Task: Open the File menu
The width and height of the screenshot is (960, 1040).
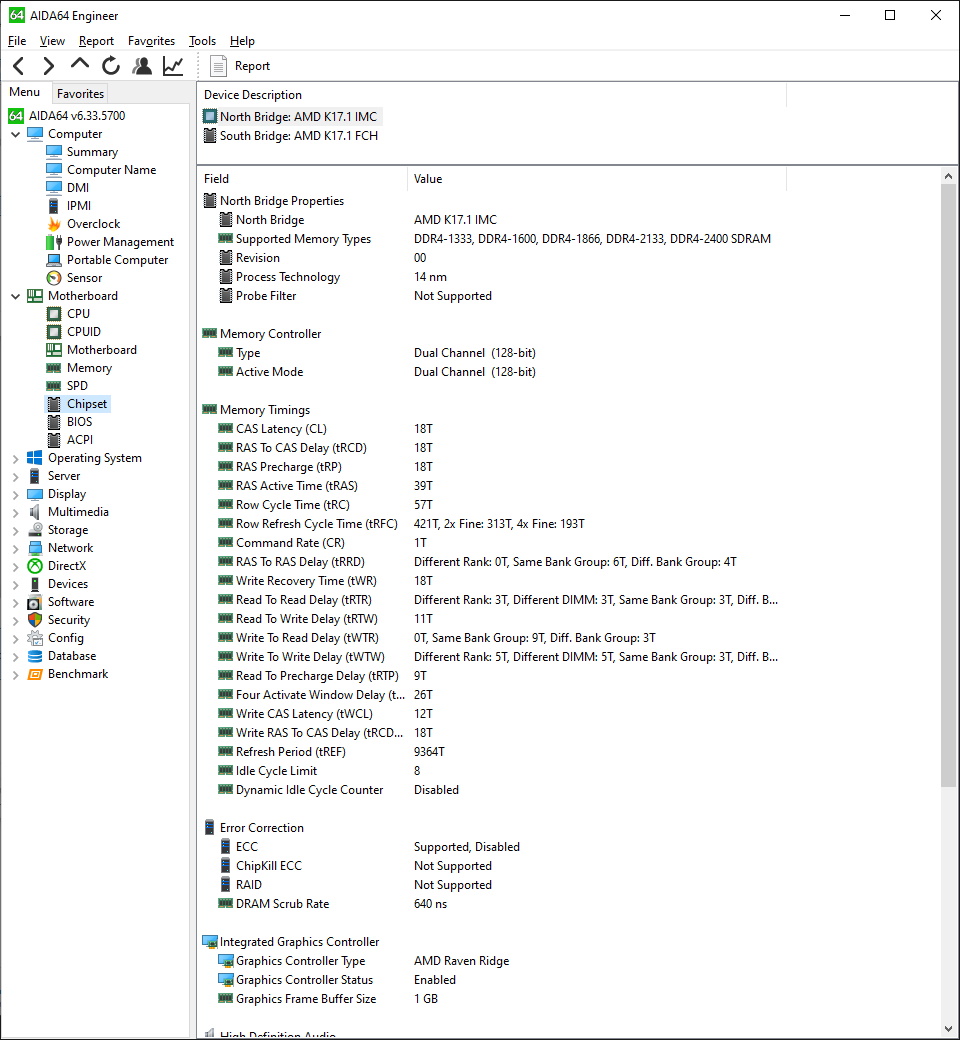Action: (17, 41)
